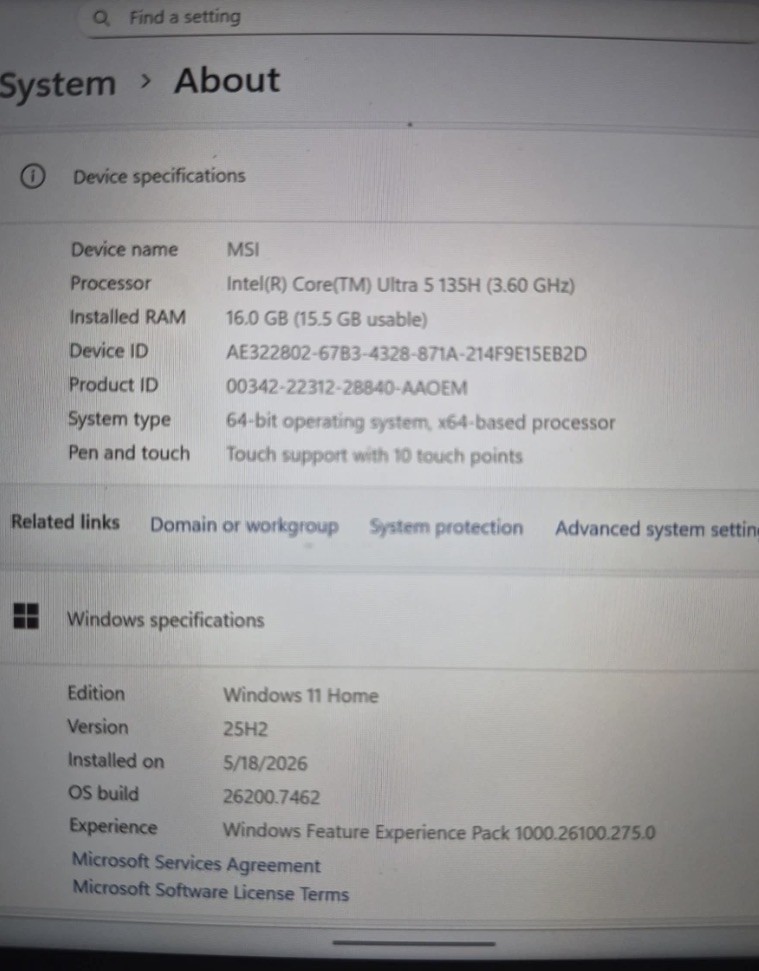Select the device name value MSI
759x971 pixels.
click(x=243, y=250)
